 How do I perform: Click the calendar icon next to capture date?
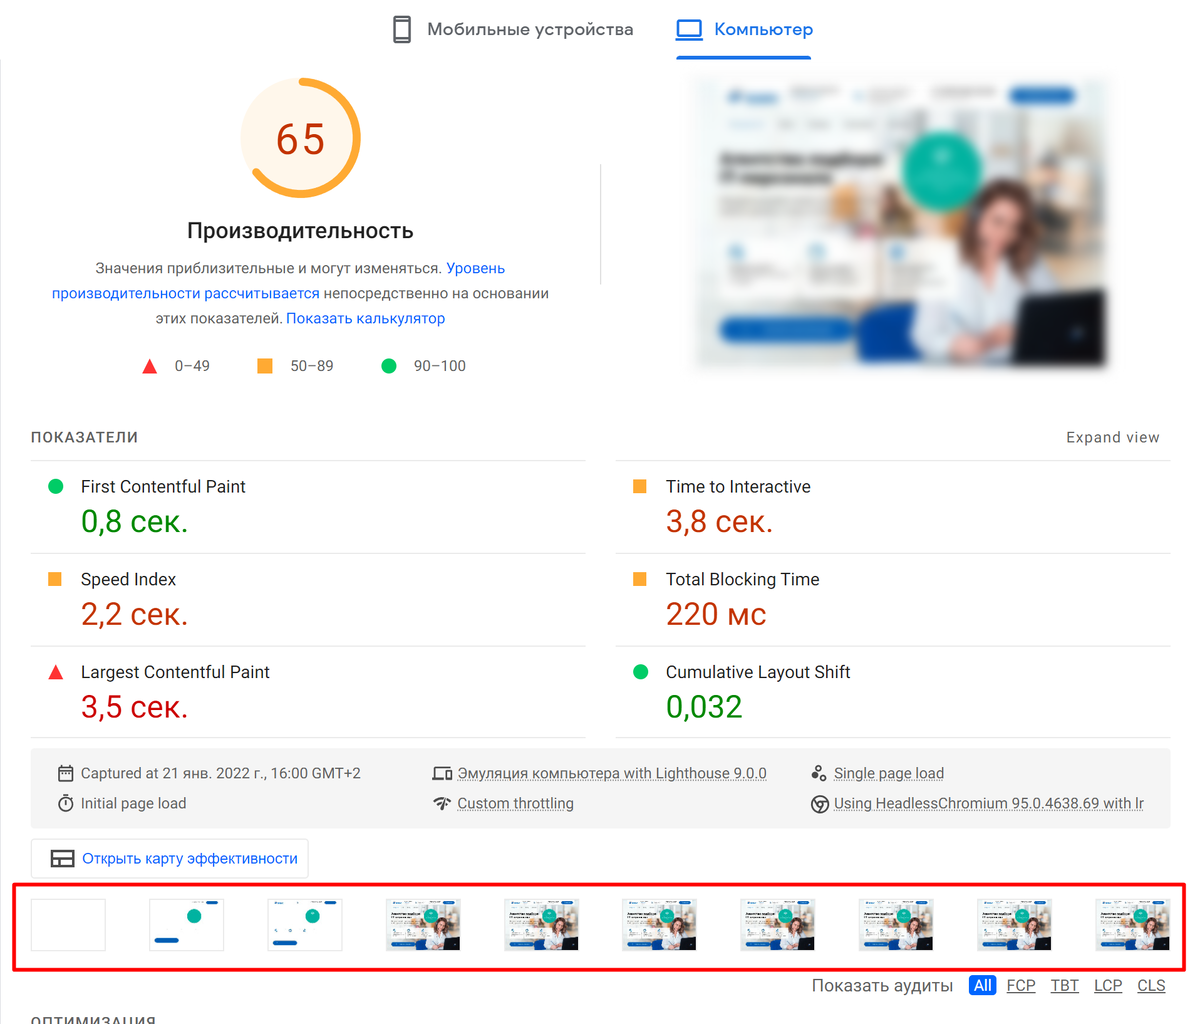tap(66, 772)
